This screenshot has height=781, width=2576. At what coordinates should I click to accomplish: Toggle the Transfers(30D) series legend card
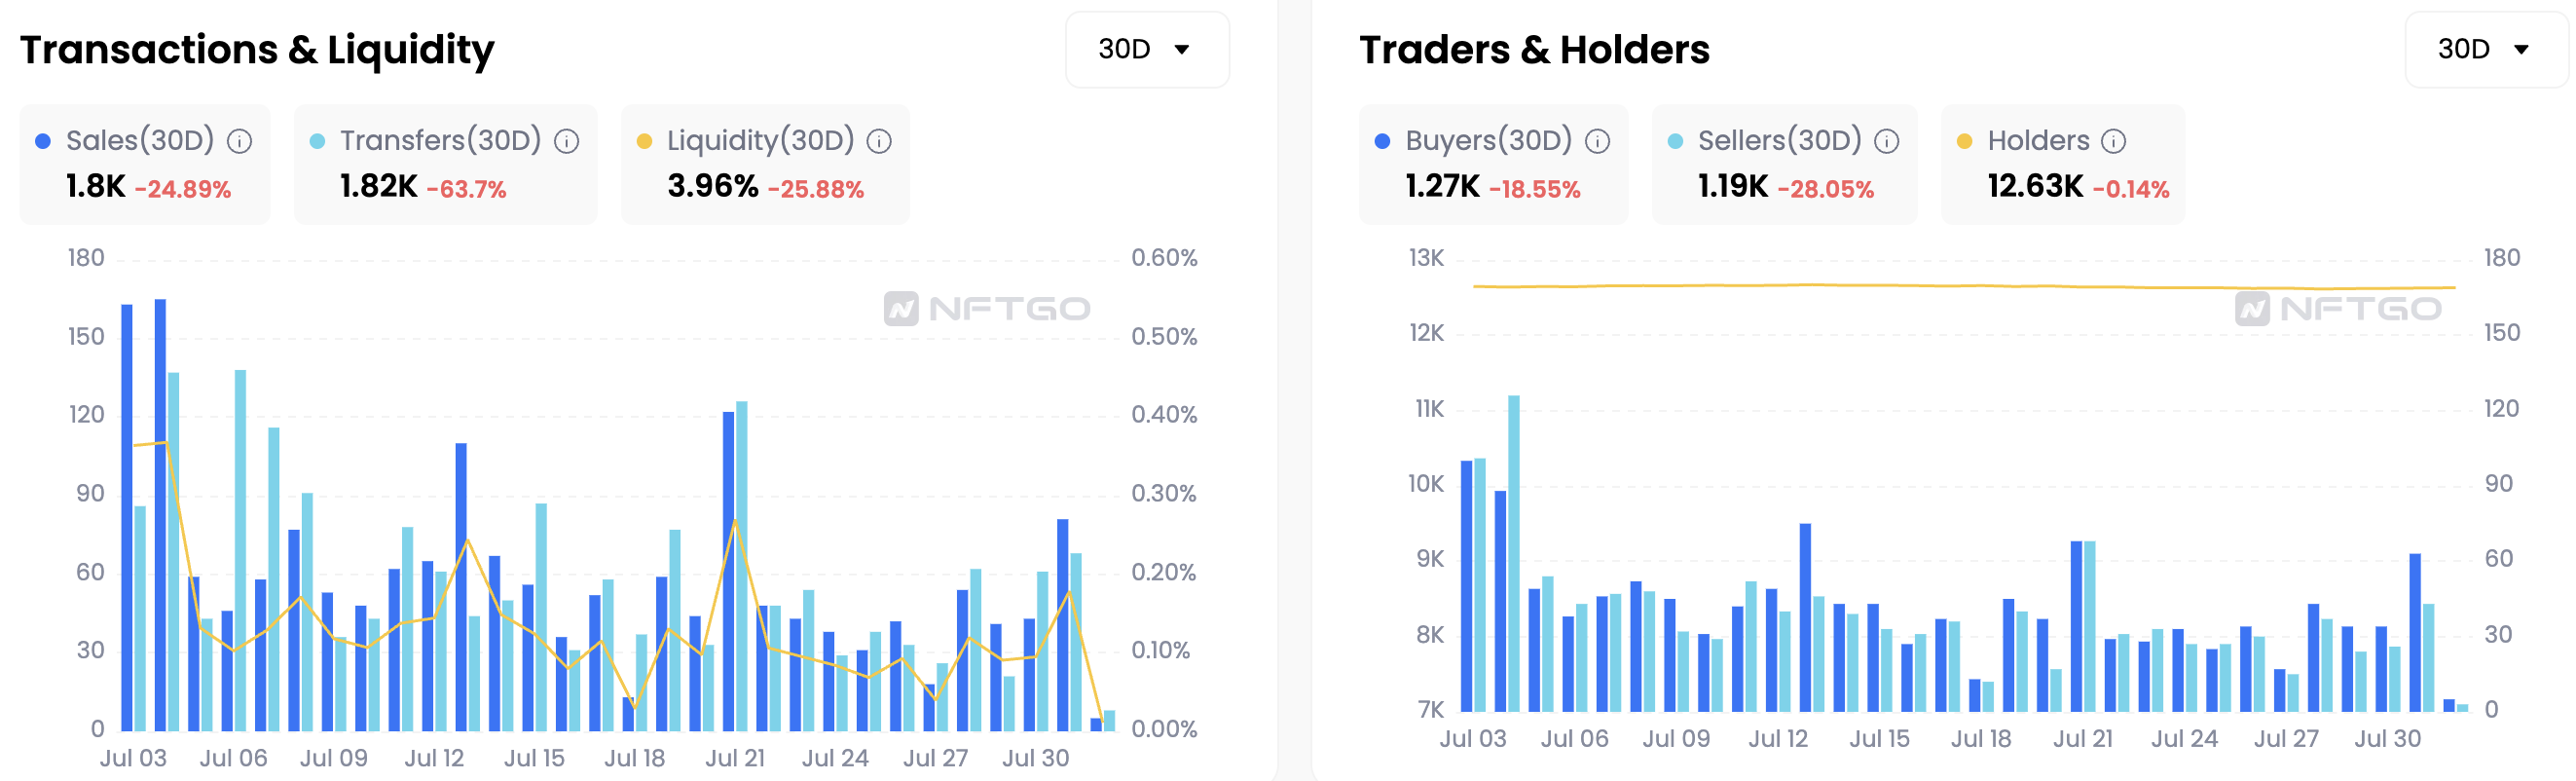[445, 164]
